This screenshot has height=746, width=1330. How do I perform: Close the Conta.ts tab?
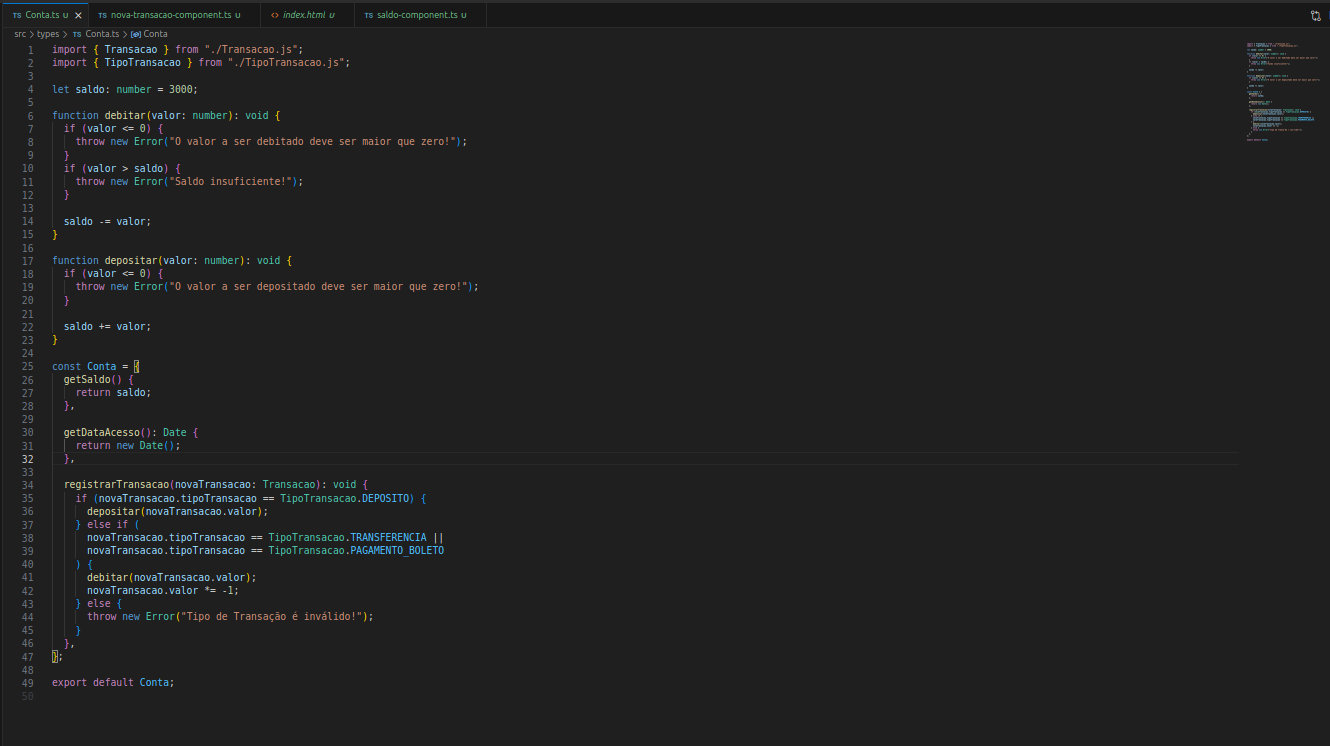click(79, 16)
